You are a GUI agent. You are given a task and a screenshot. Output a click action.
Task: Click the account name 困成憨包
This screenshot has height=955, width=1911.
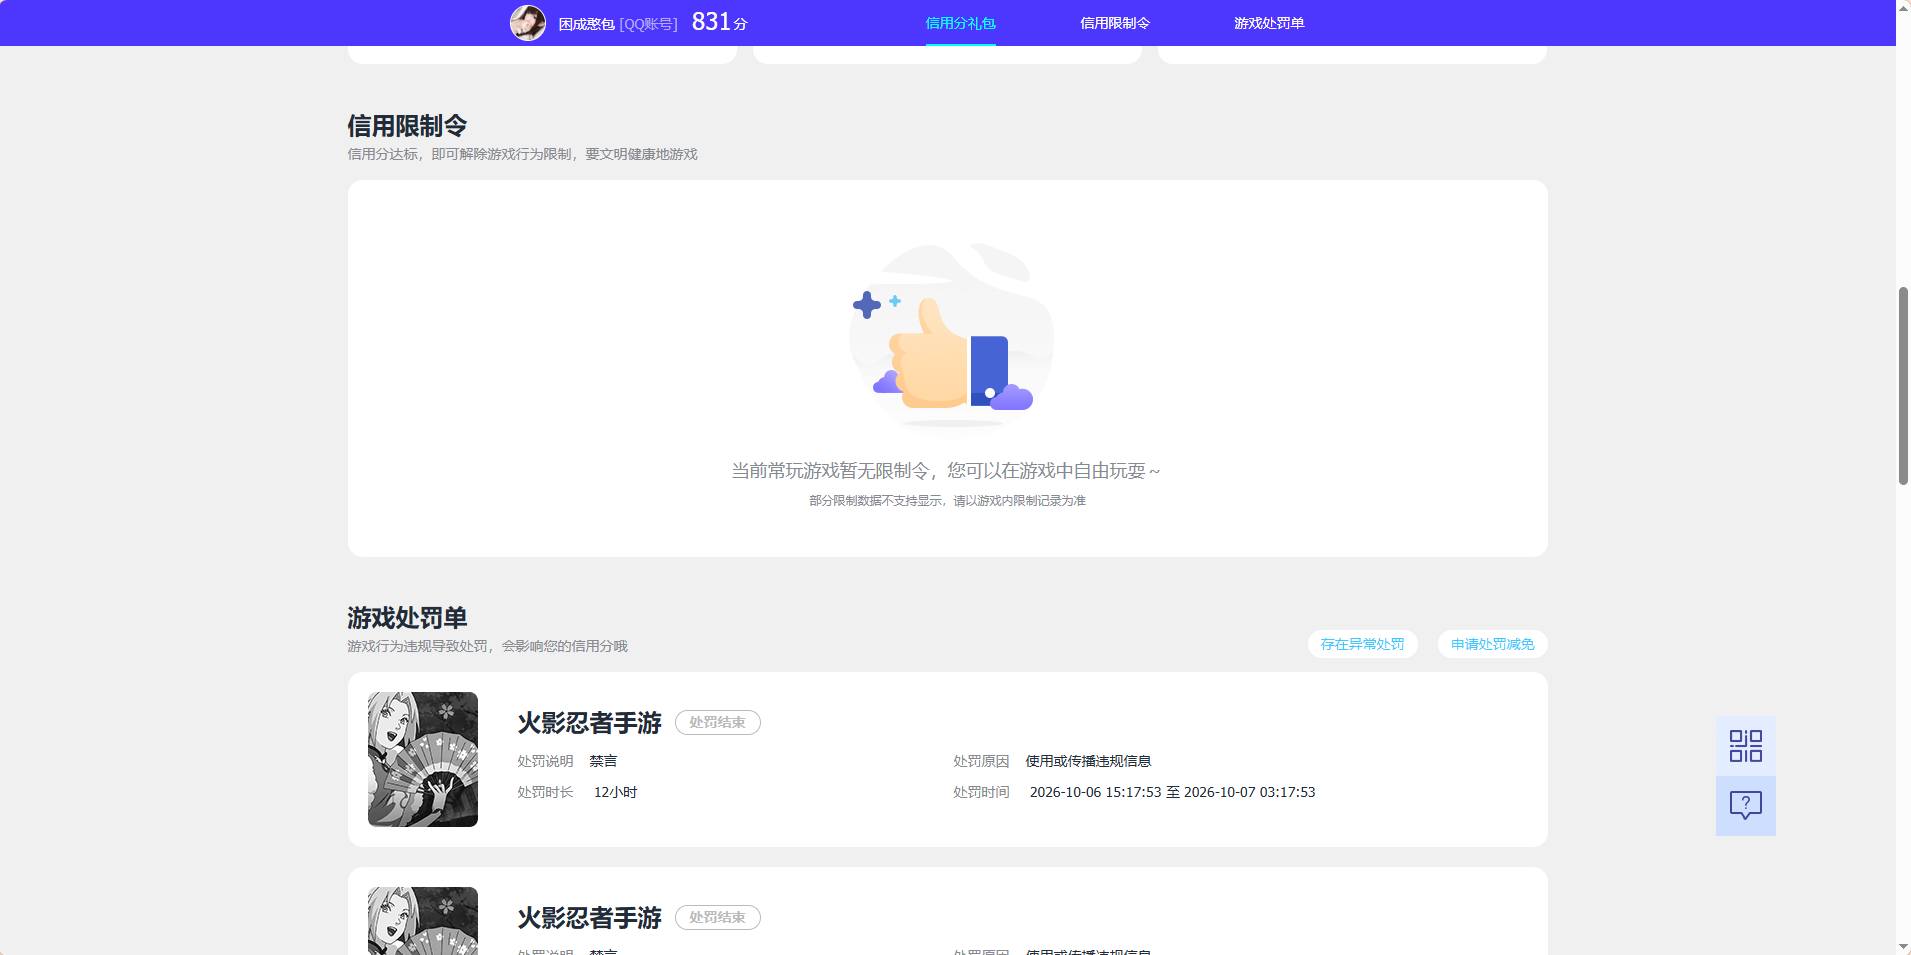tap(586, 24)
